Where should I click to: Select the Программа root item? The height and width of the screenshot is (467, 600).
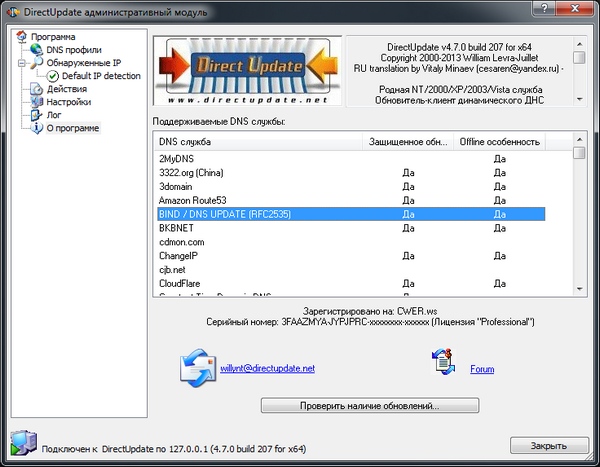[53, 37]
